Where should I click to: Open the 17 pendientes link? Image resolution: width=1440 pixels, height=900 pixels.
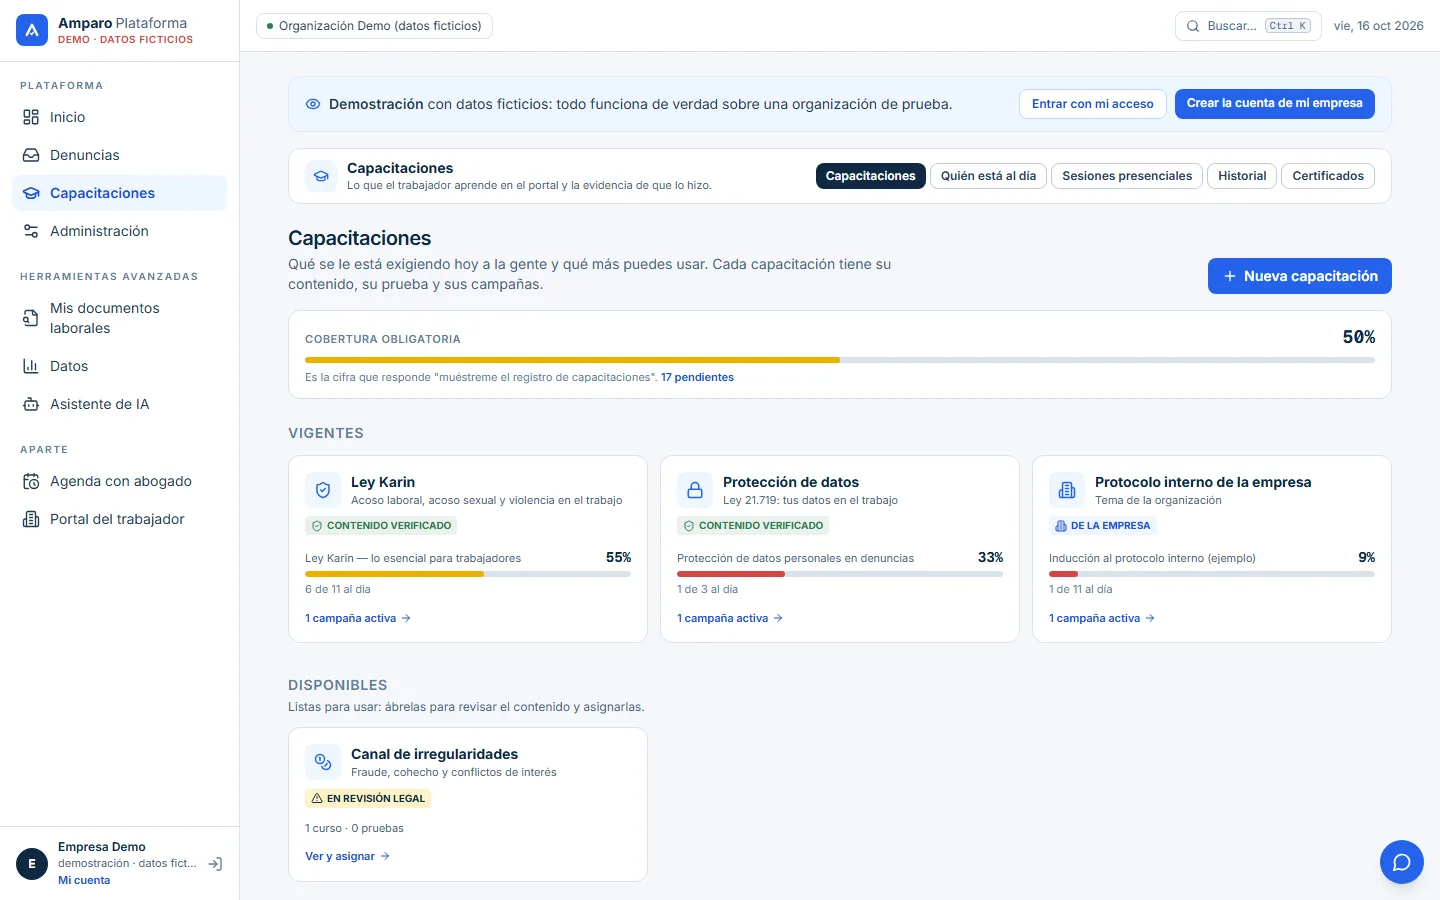tap(697, 377)
